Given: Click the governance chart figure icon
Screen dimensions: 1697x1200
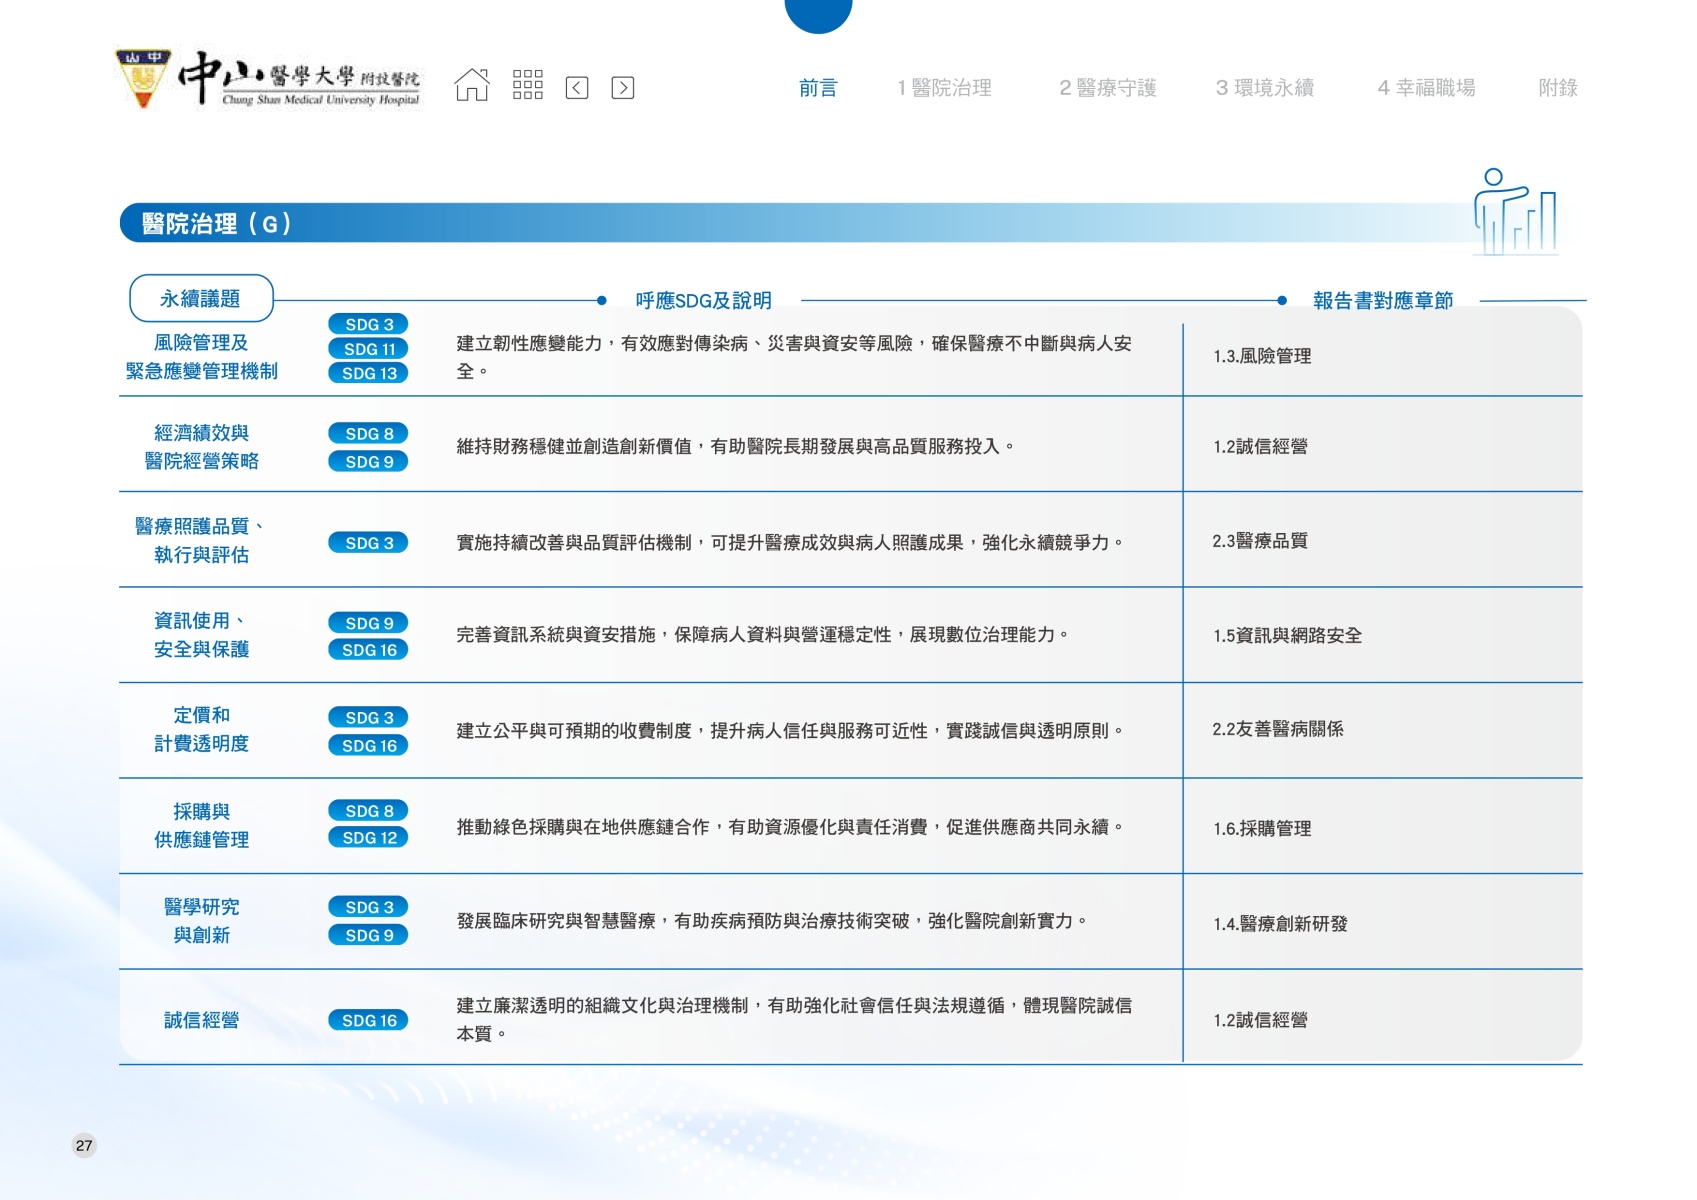Looking at the screenshot, I should 1514,212.
